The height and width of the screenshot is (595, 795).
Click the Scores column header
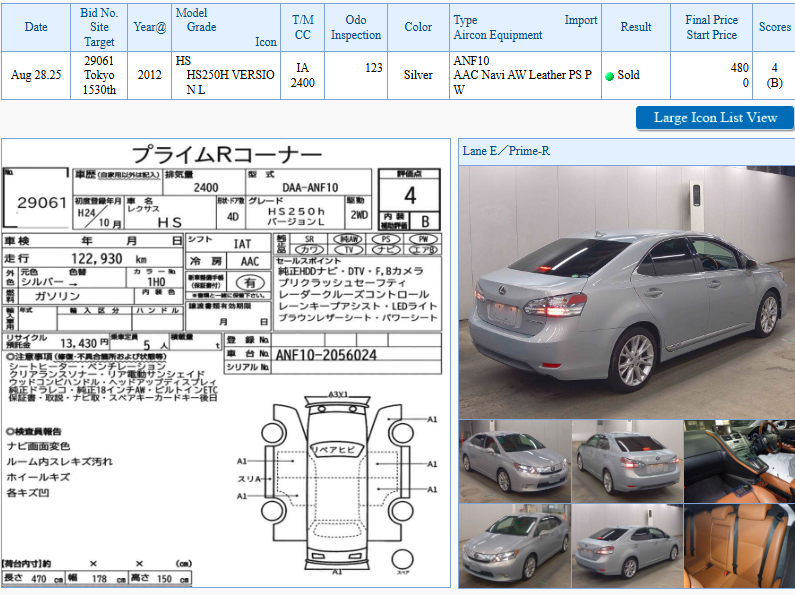[x=774, y=27]
